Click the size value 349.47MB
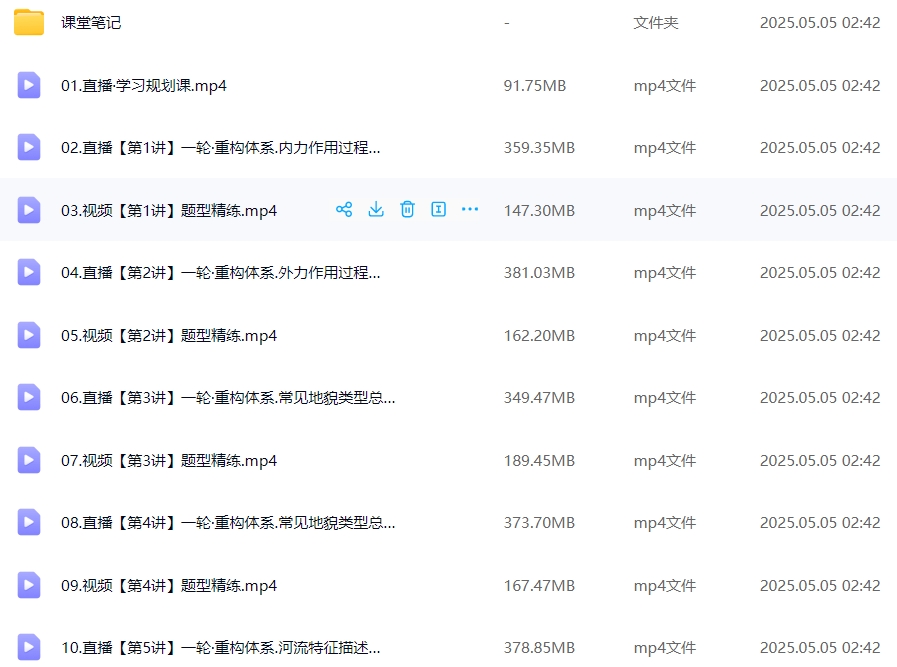 pos(539,398)
